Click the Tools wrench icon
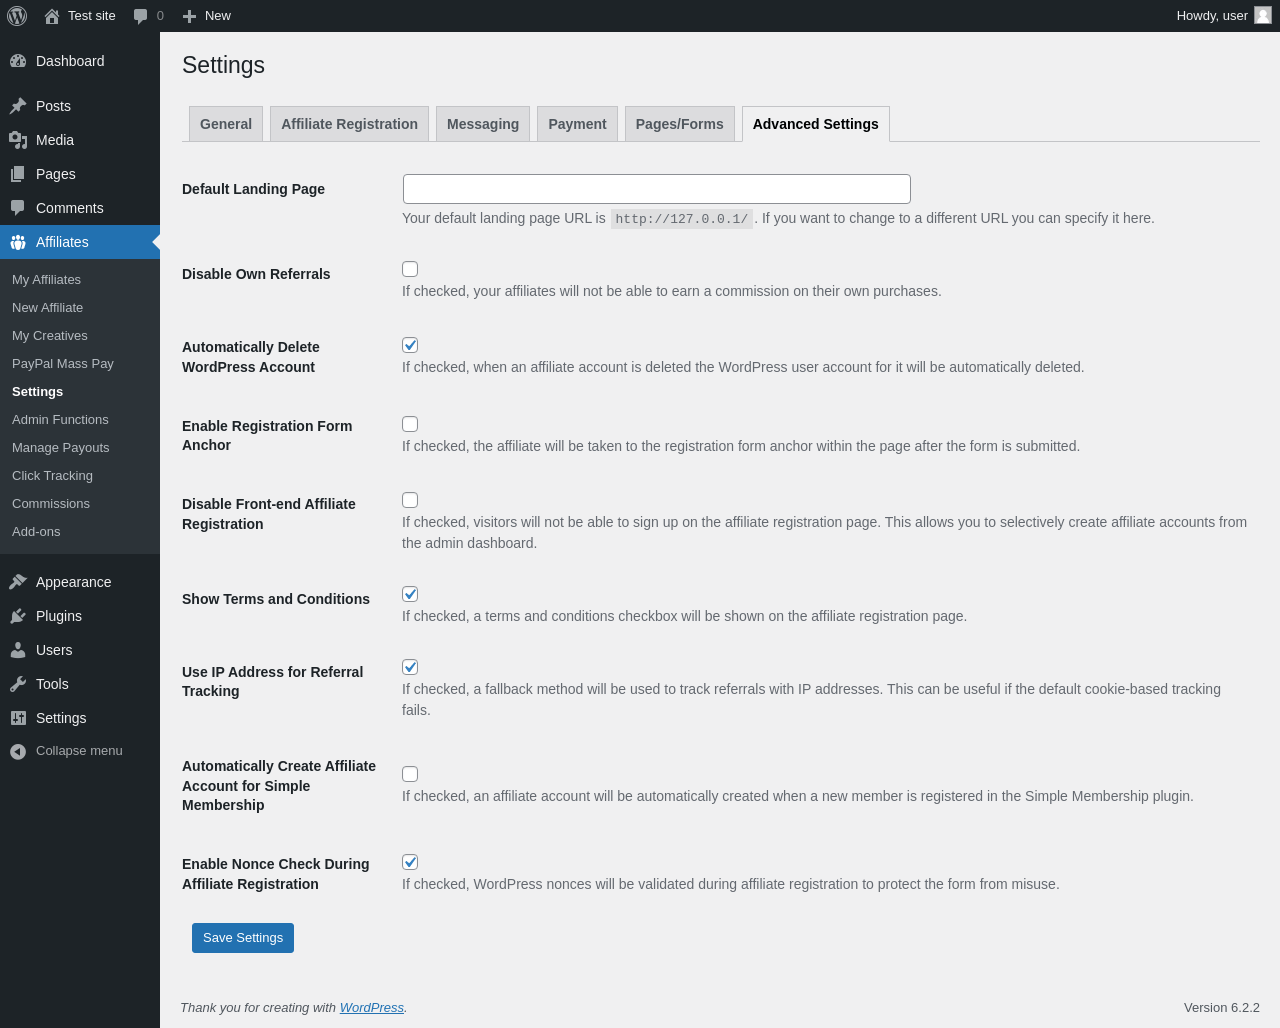Viewport: 1280px width, 1028px height. 18,684
